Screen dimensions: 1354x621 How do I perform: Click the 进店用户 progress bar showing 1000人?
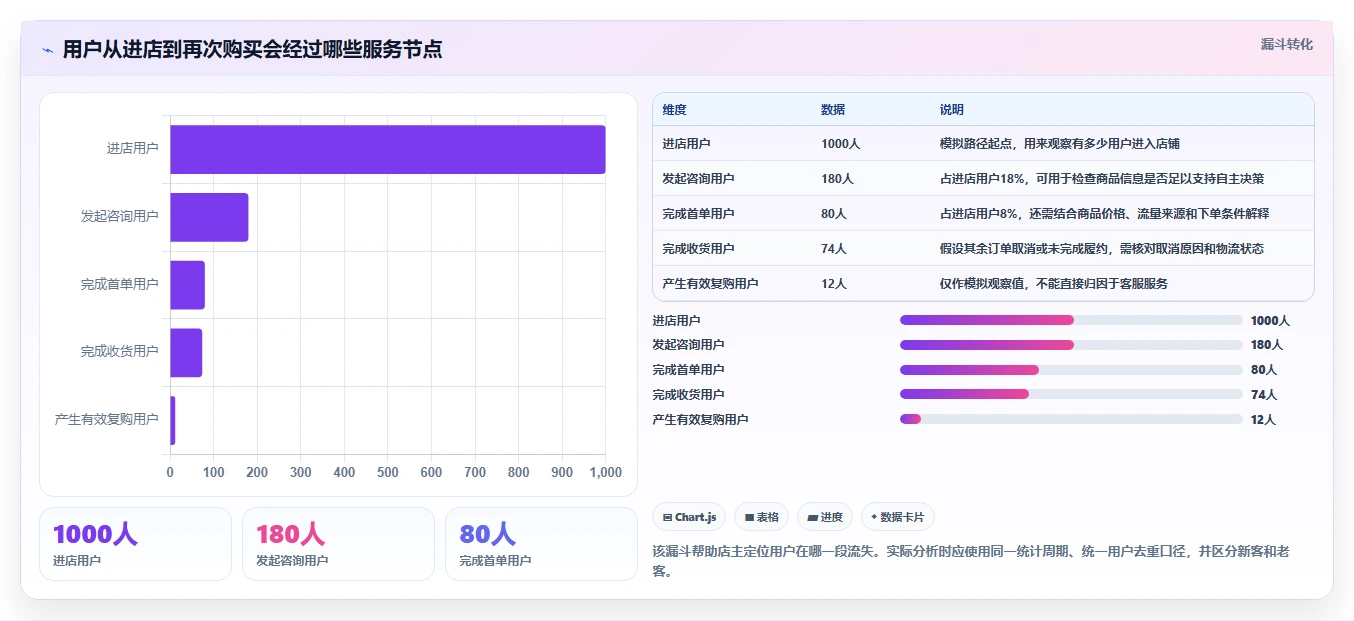click(1071, 320)
